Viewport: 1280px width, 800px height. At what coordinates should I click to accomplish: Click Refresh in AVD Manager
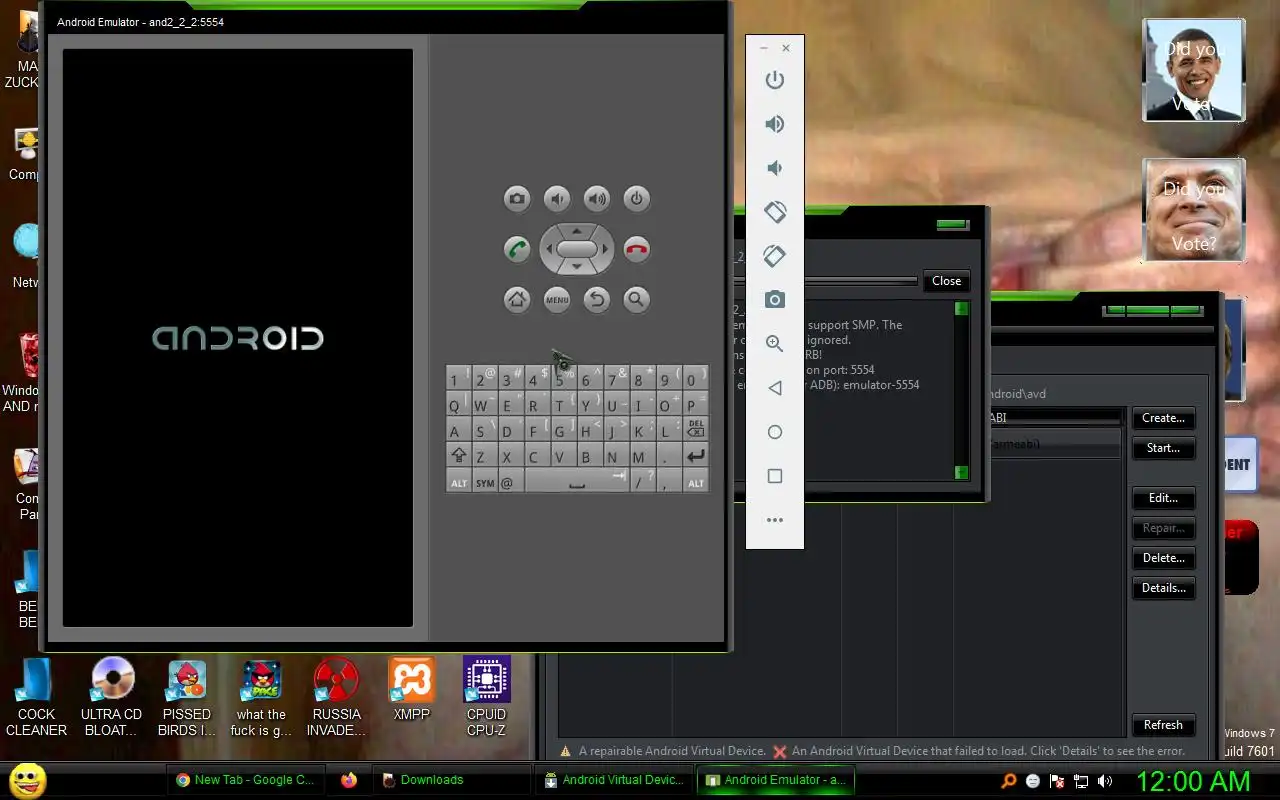coord(1163,725)
